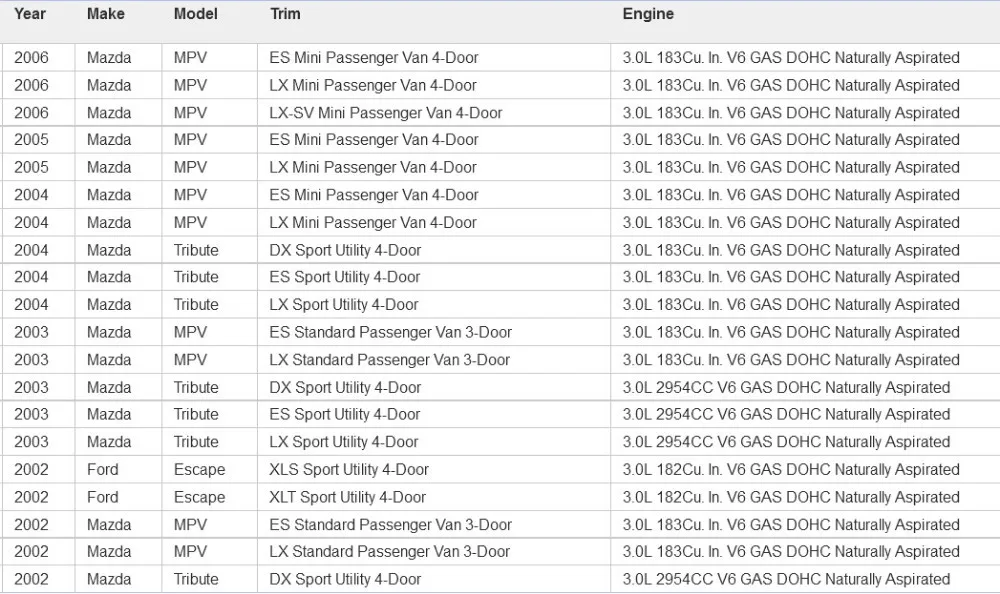Click the 2006 MPV ES Mini Passenger Van trim cell
This screenshot has height=594, width=1000.
pyautogui.click(x=434, y=57)
